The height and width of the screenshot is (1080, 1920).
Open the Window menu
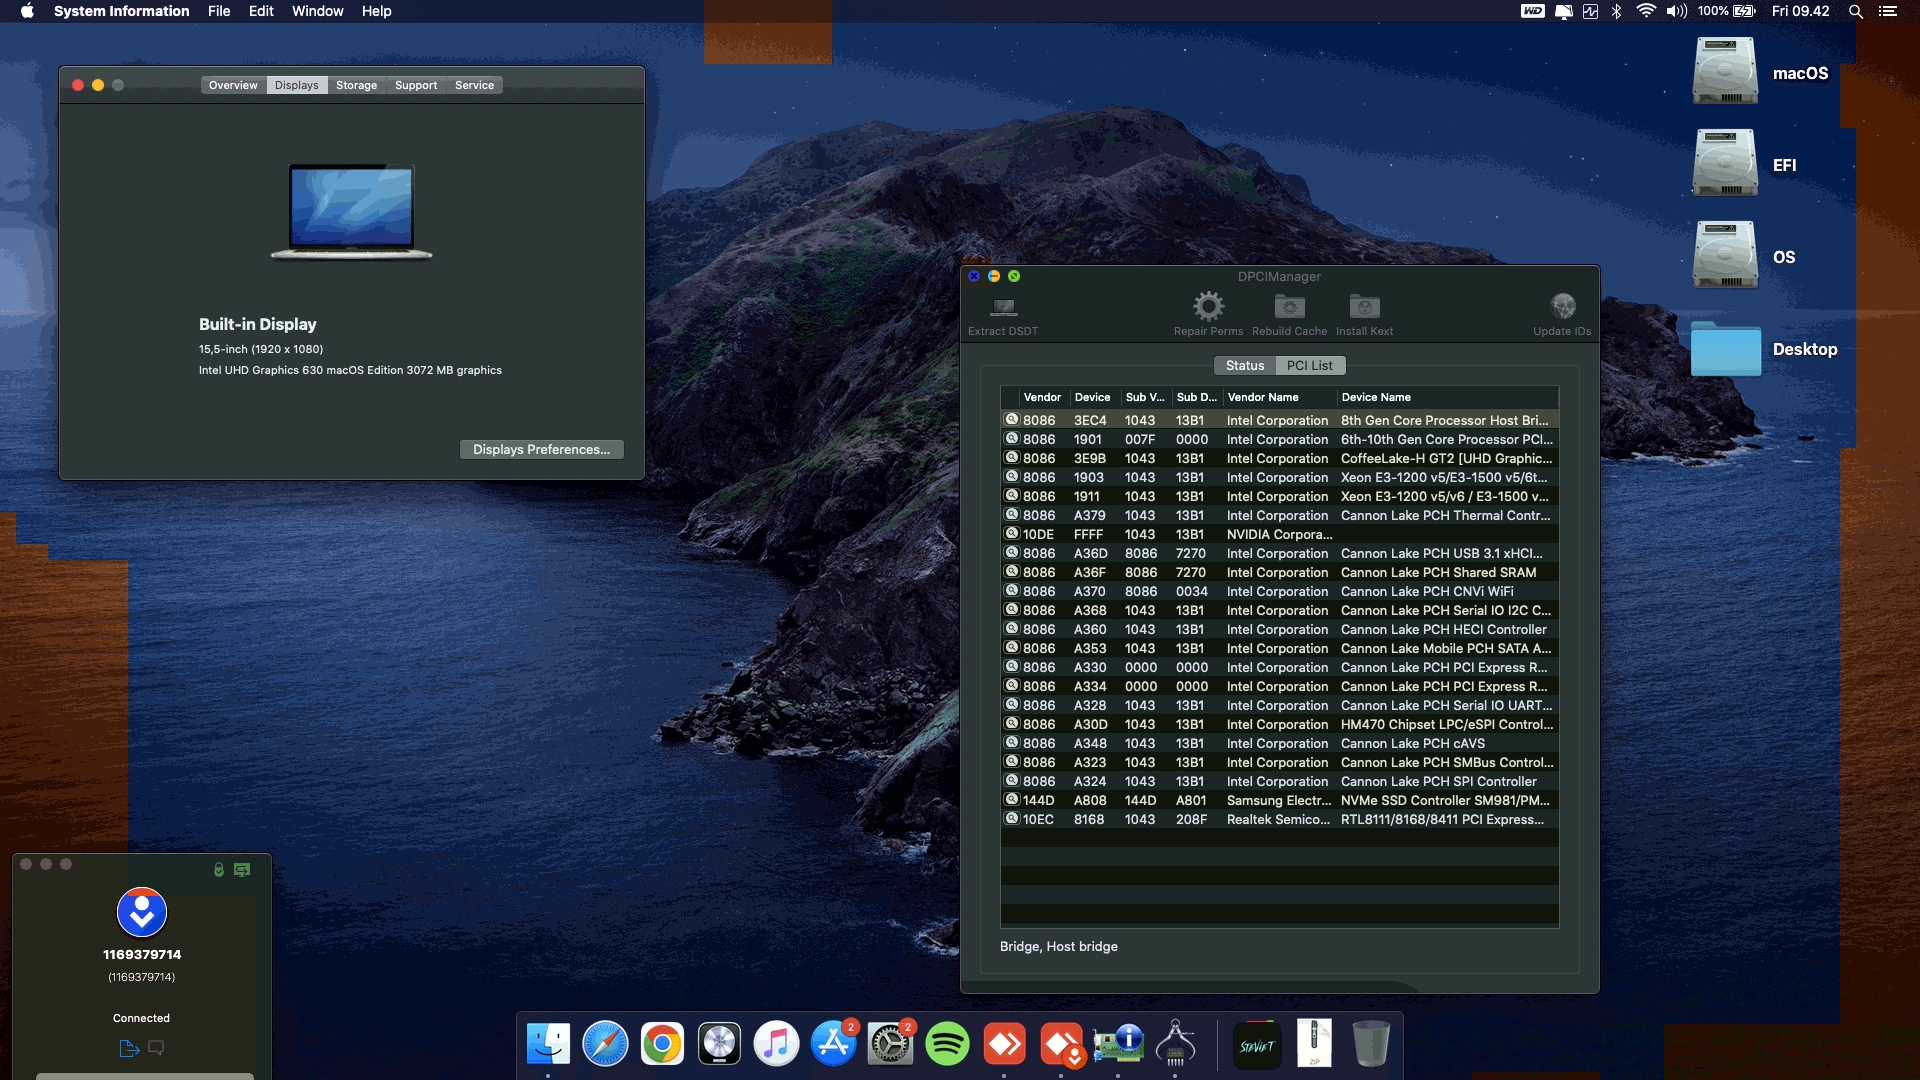coord(317,11)
